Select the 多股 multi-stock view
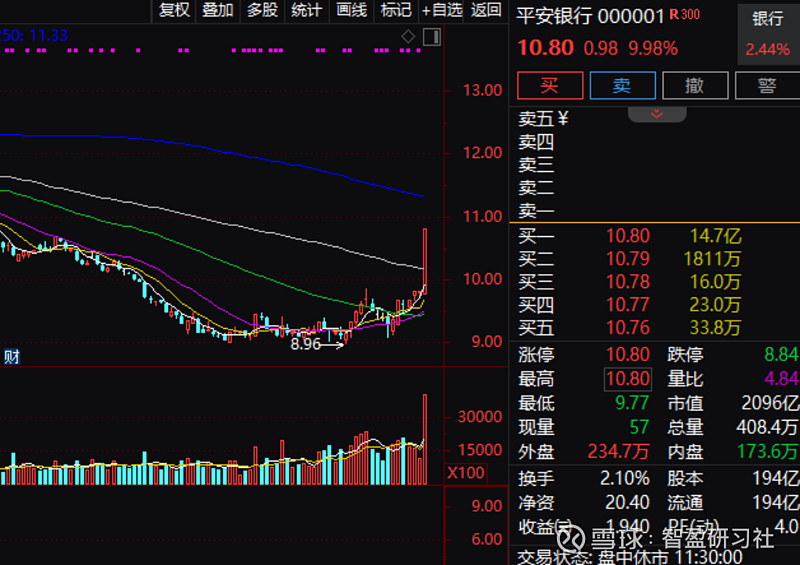 pyautogui.click(x=262, y=10)
